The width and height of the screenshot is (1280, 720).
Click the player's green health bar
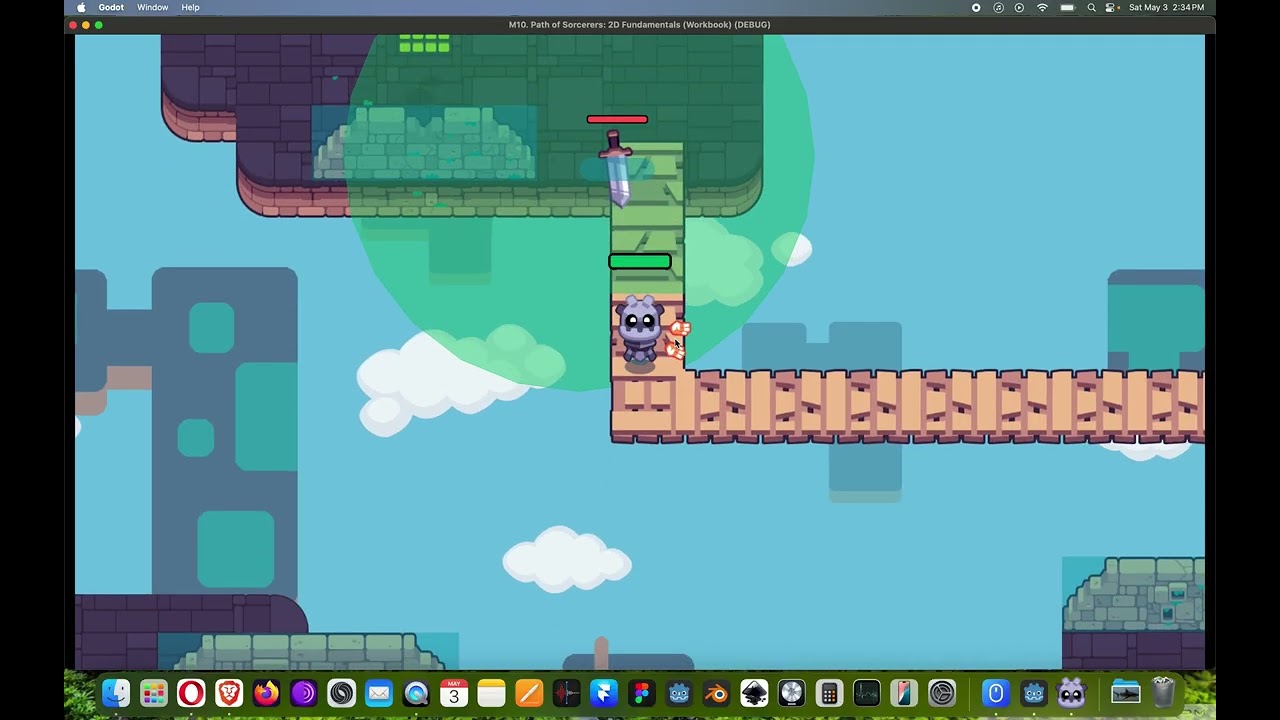pyautogui.click(x=640, y=261)
